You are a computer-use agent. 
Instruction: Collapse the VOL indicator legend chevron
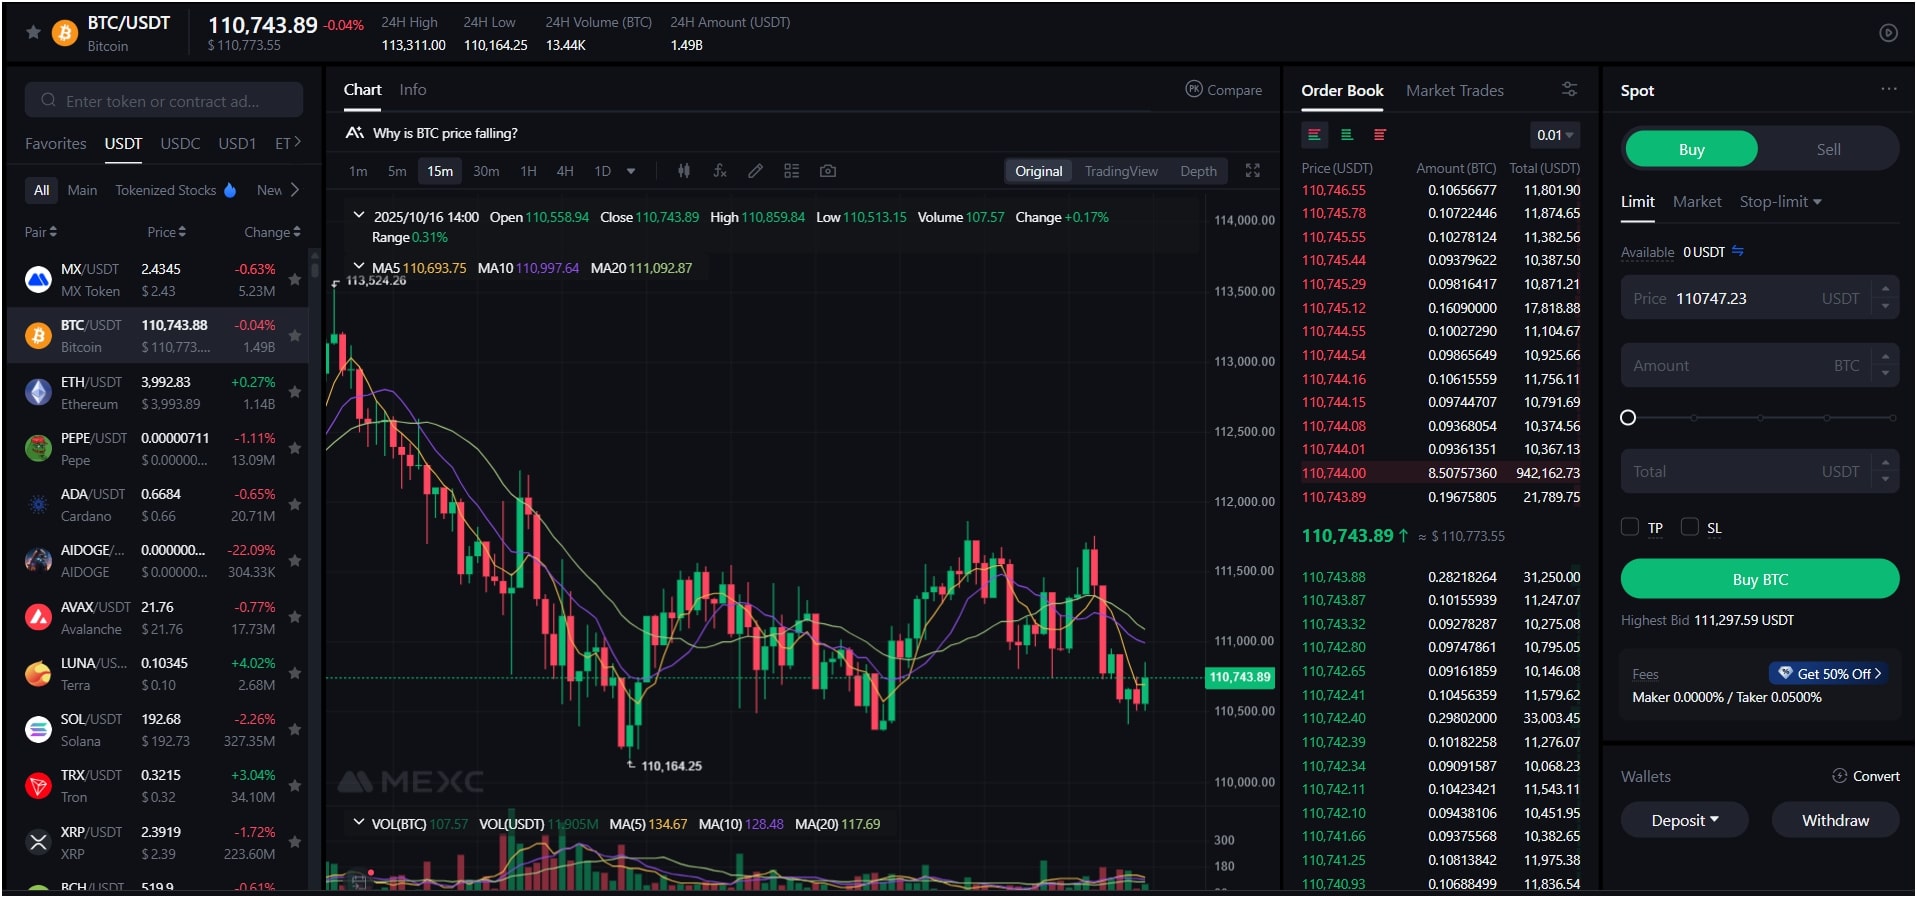pyautogui.click(x=358, y=823)
